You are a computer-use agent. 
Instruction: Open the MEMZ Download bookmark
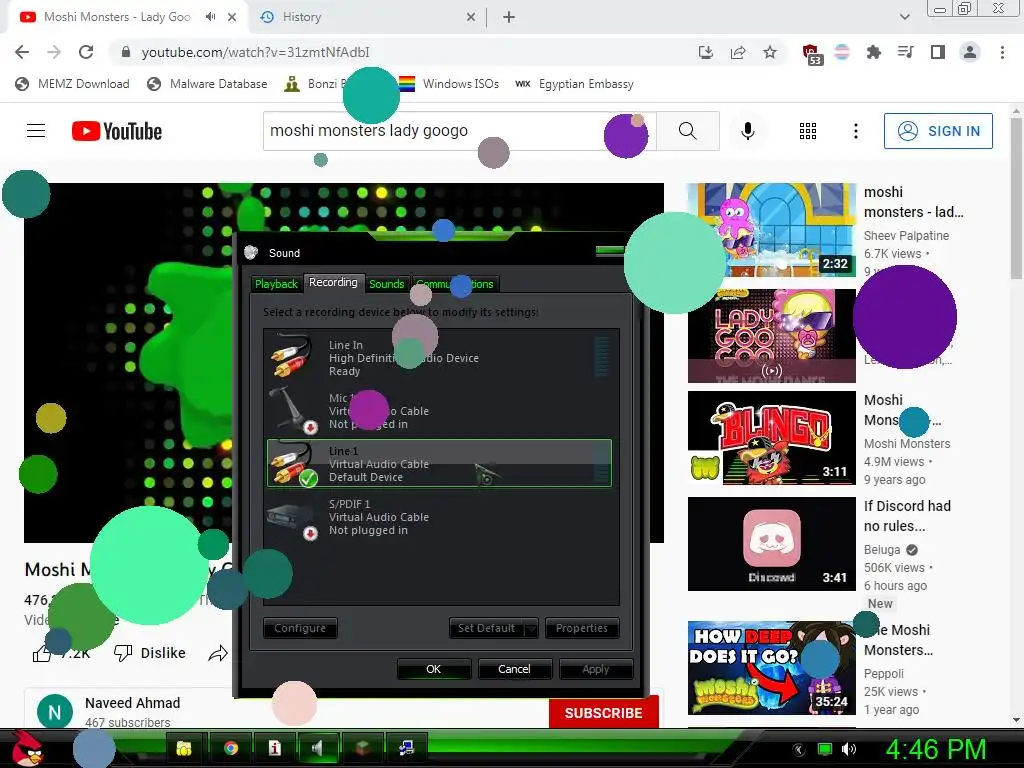[72, 84]
